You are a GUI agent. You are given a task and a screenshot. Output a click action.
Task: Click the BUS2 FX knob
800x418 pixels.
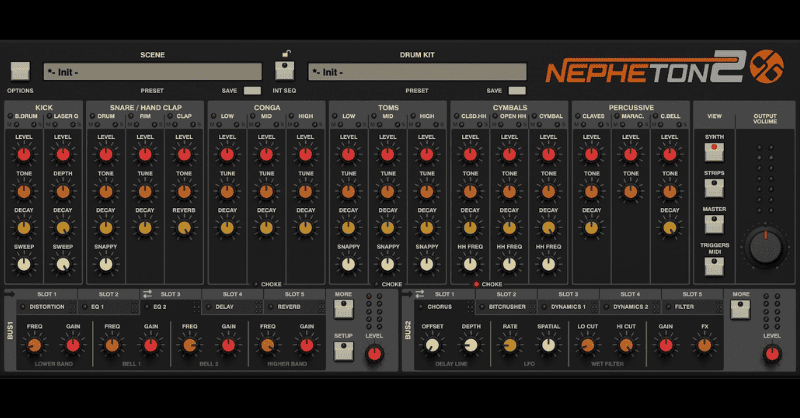(705, 345)
